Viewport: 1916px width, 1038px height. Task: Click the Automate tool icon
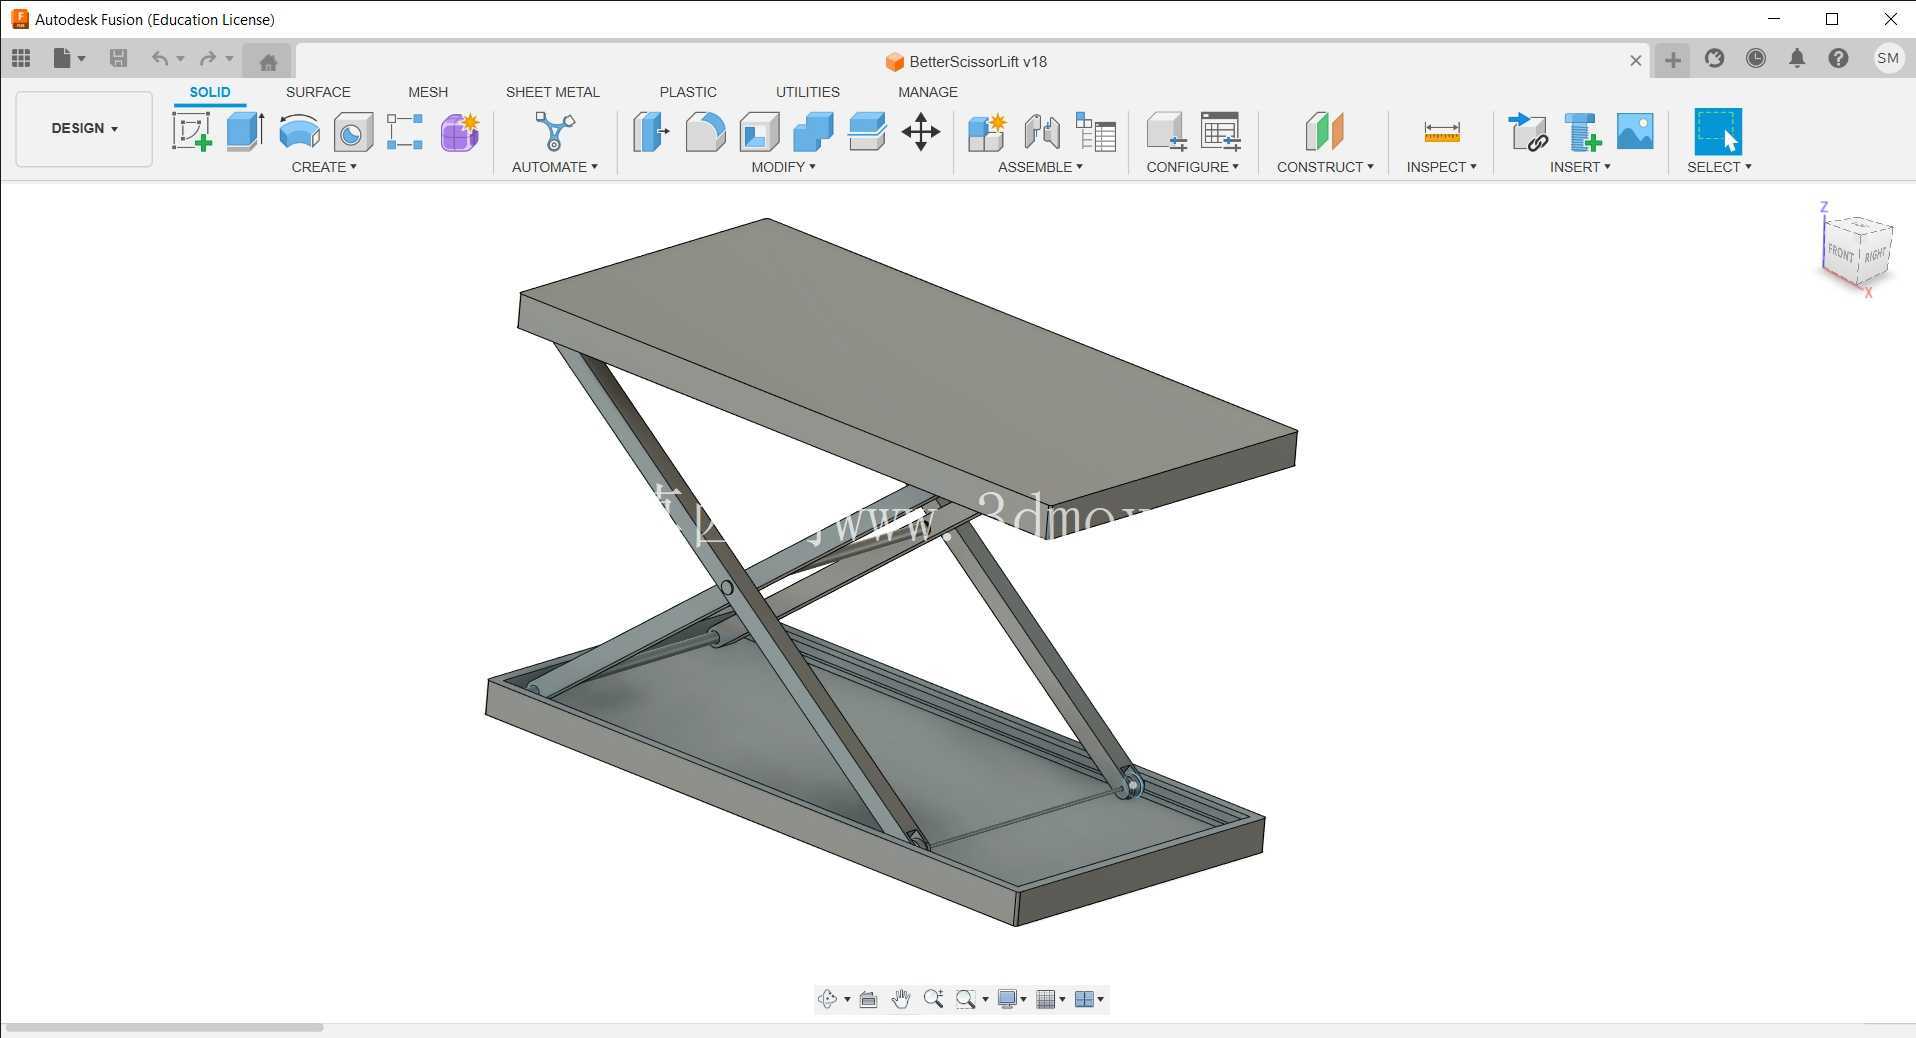click(x=555, y=131)
